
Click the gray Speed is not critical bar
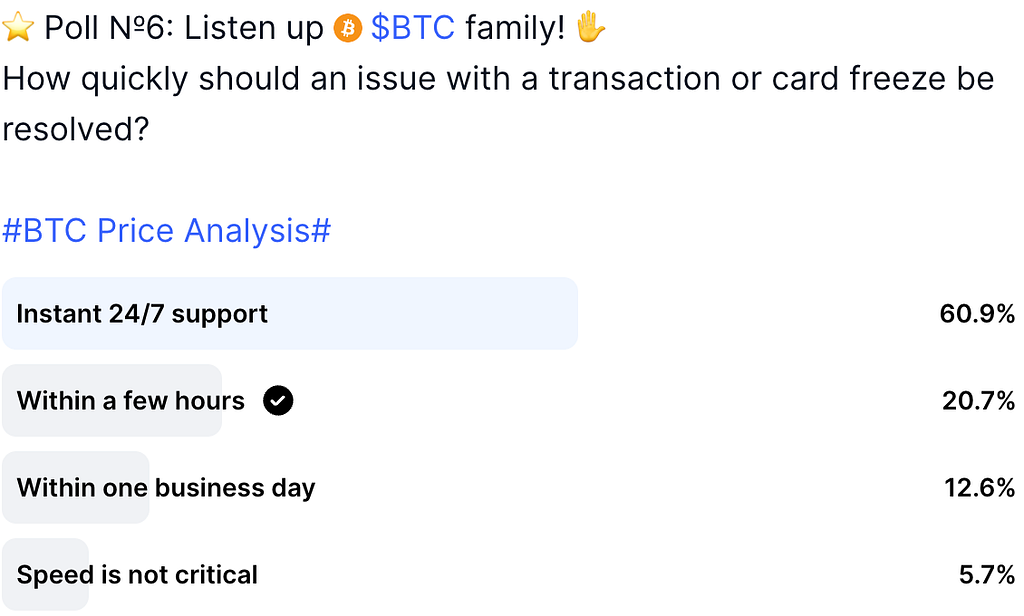point(45,575)
